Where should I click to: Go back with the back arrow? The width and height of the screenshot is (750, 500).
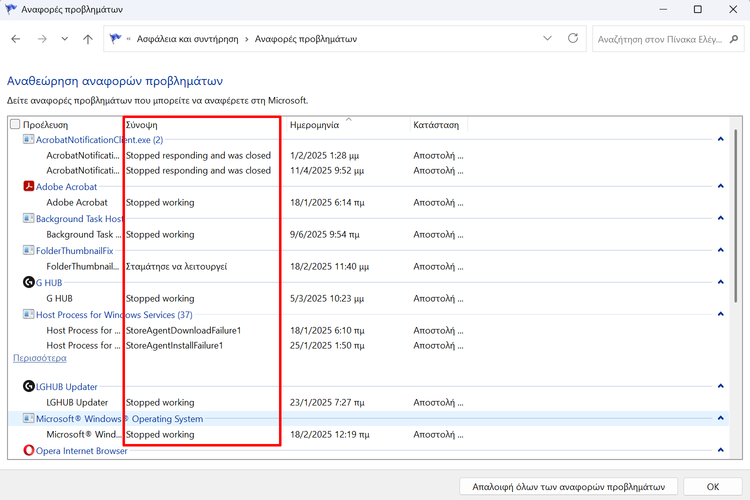[16, 39]
